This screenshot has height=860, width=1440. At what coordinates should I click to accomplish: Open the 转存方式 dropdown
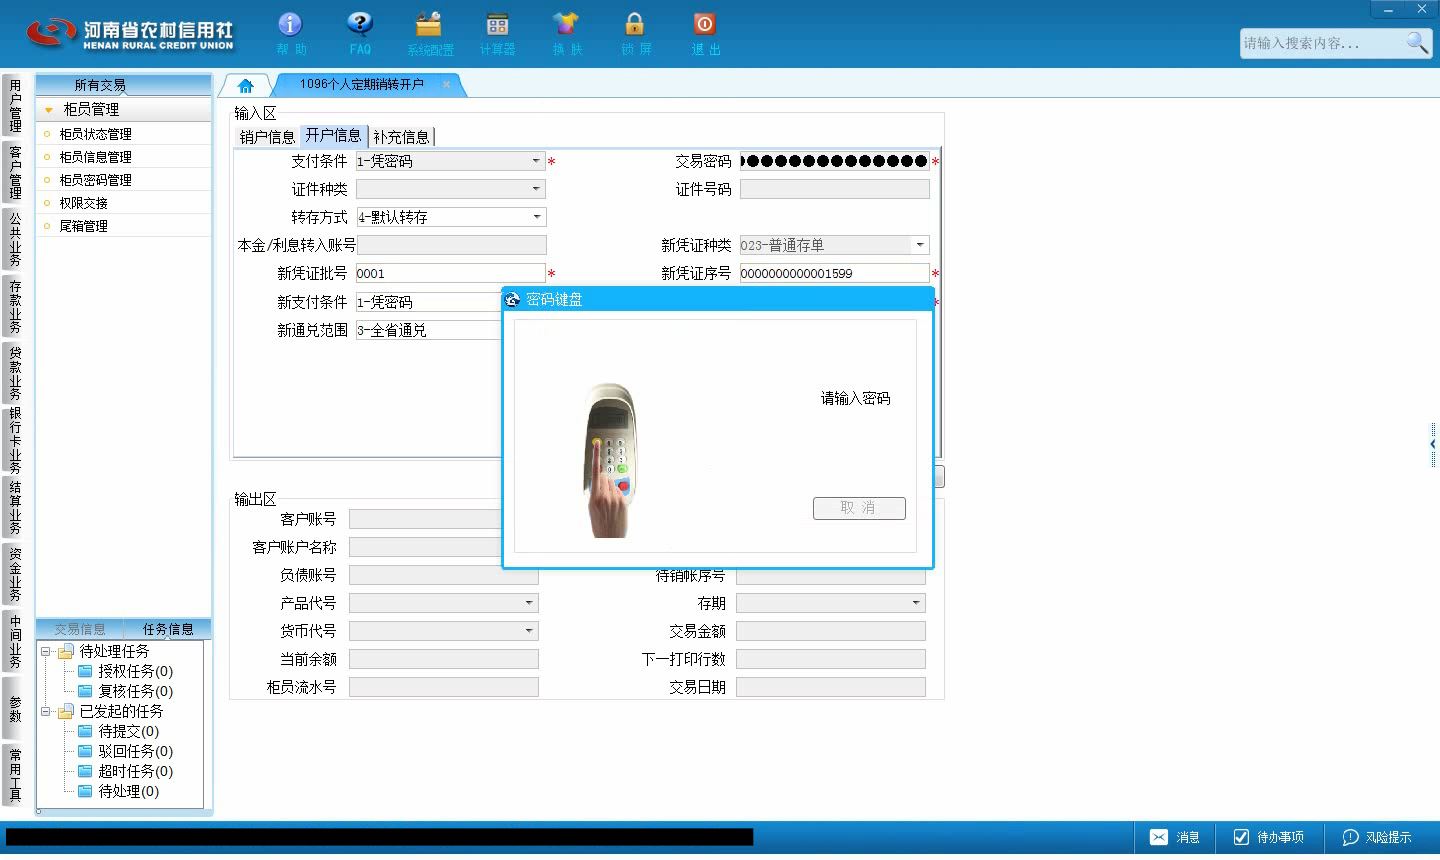point(536,217)
